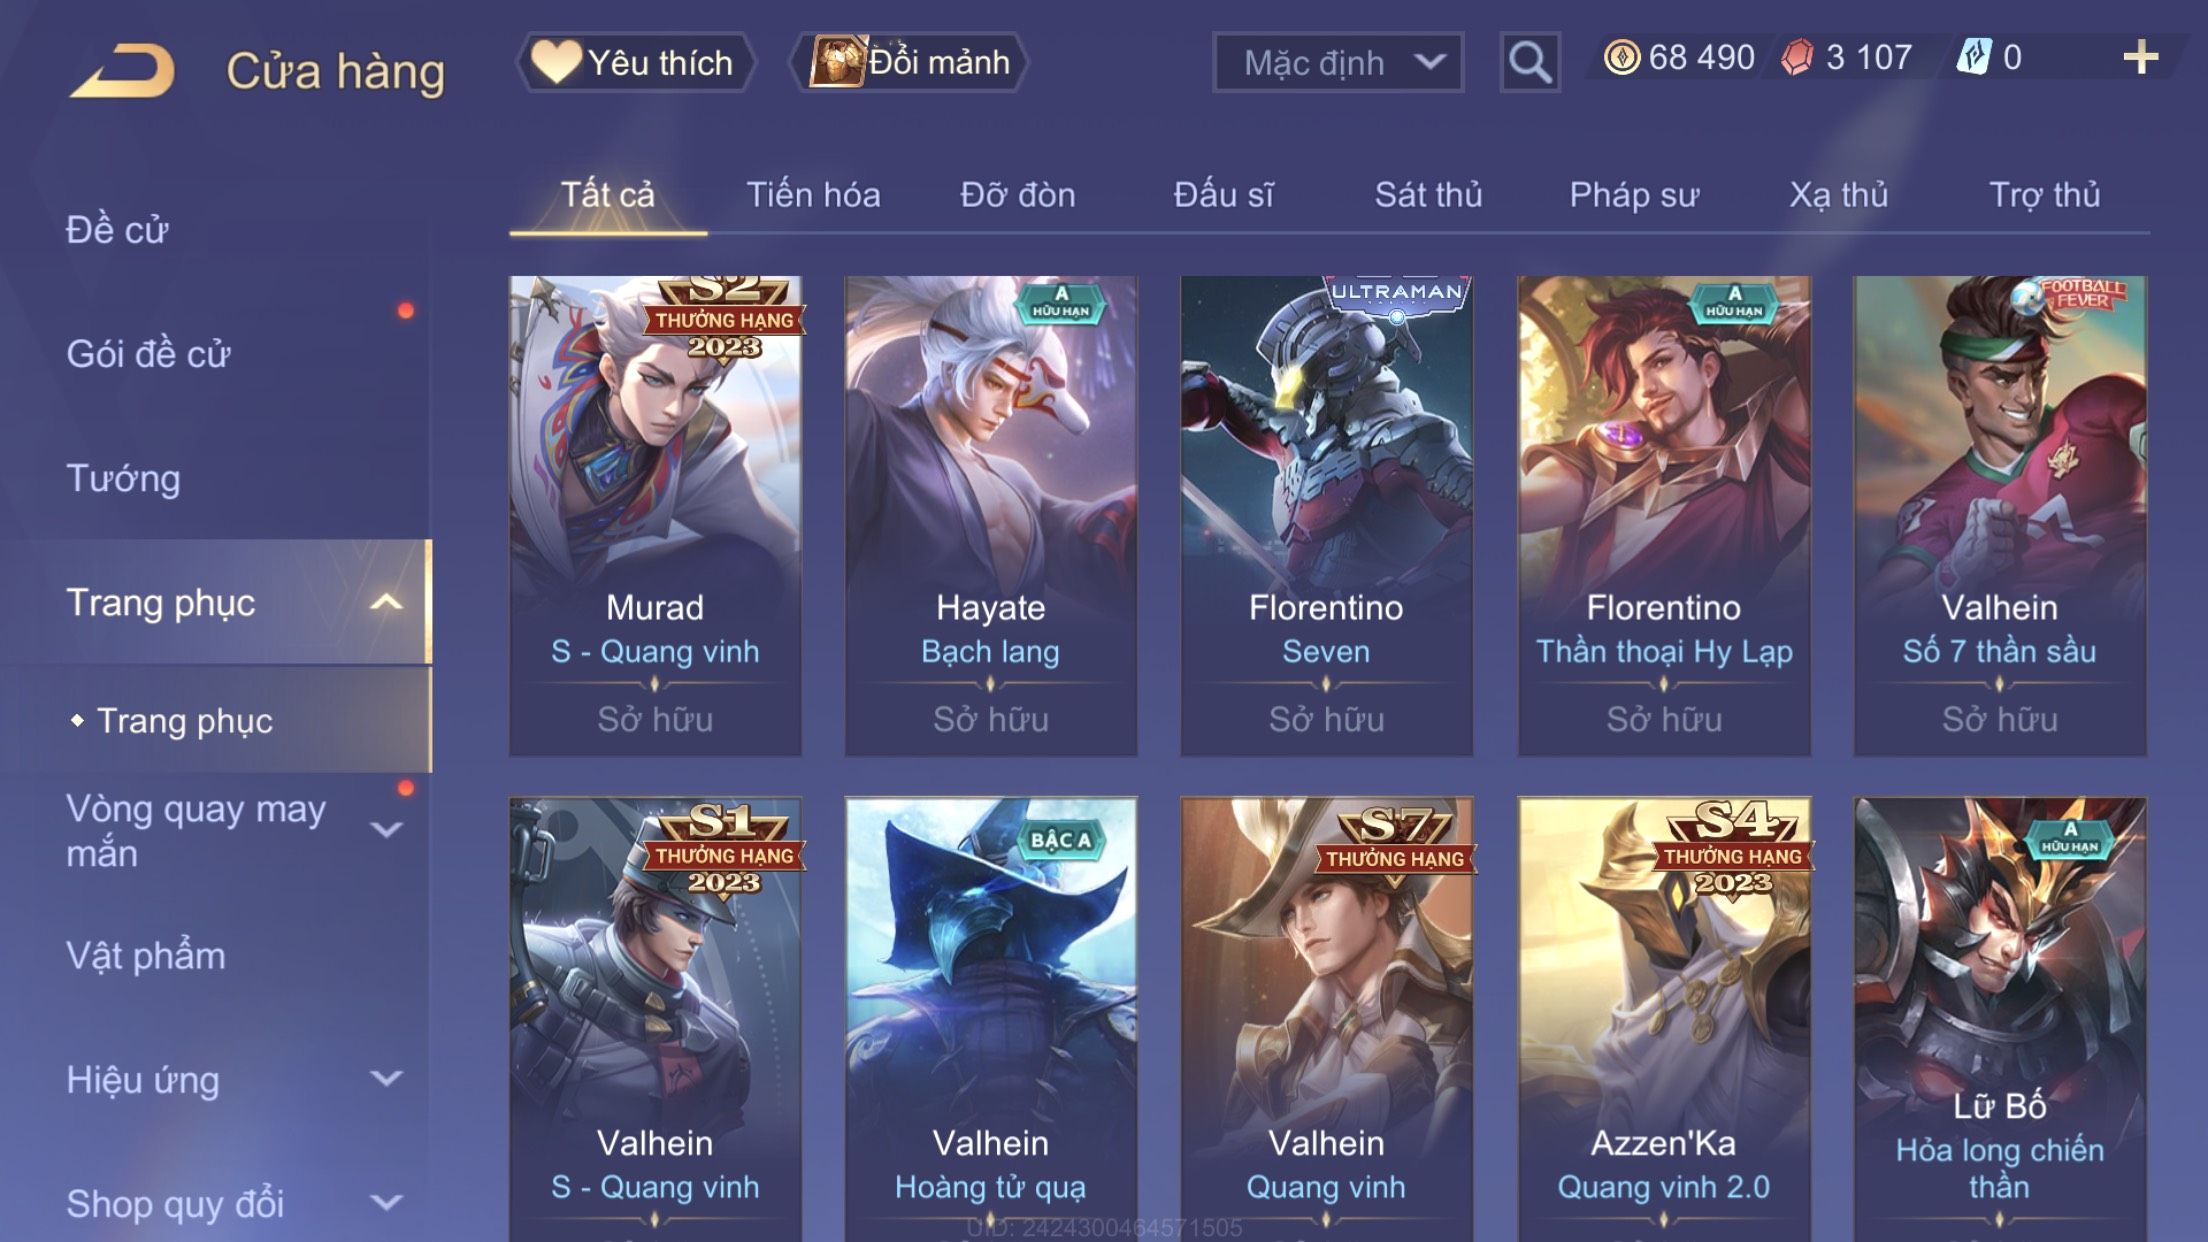Open Gói đề cử in sidebar

coord(148,354)
